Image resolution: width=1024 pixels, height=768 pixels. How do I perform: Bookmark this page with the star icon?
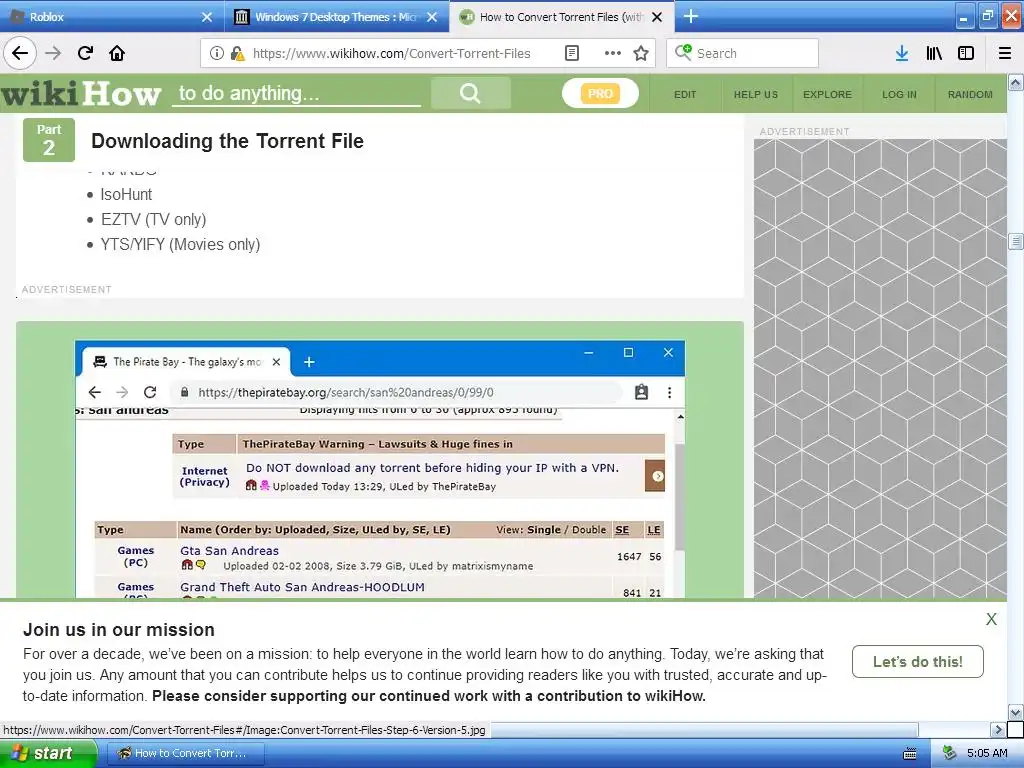641,53
